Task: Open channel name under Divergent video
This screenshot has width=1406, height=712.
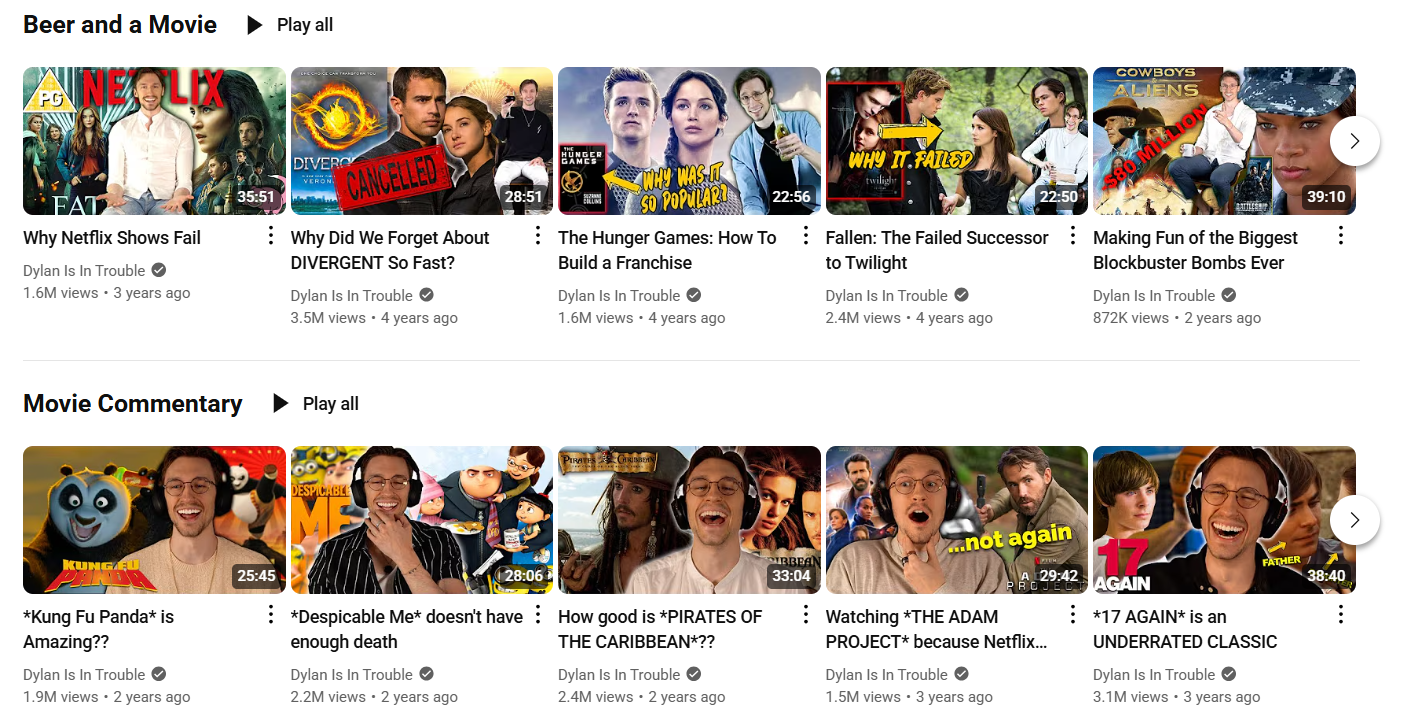Action: (352, 296)
